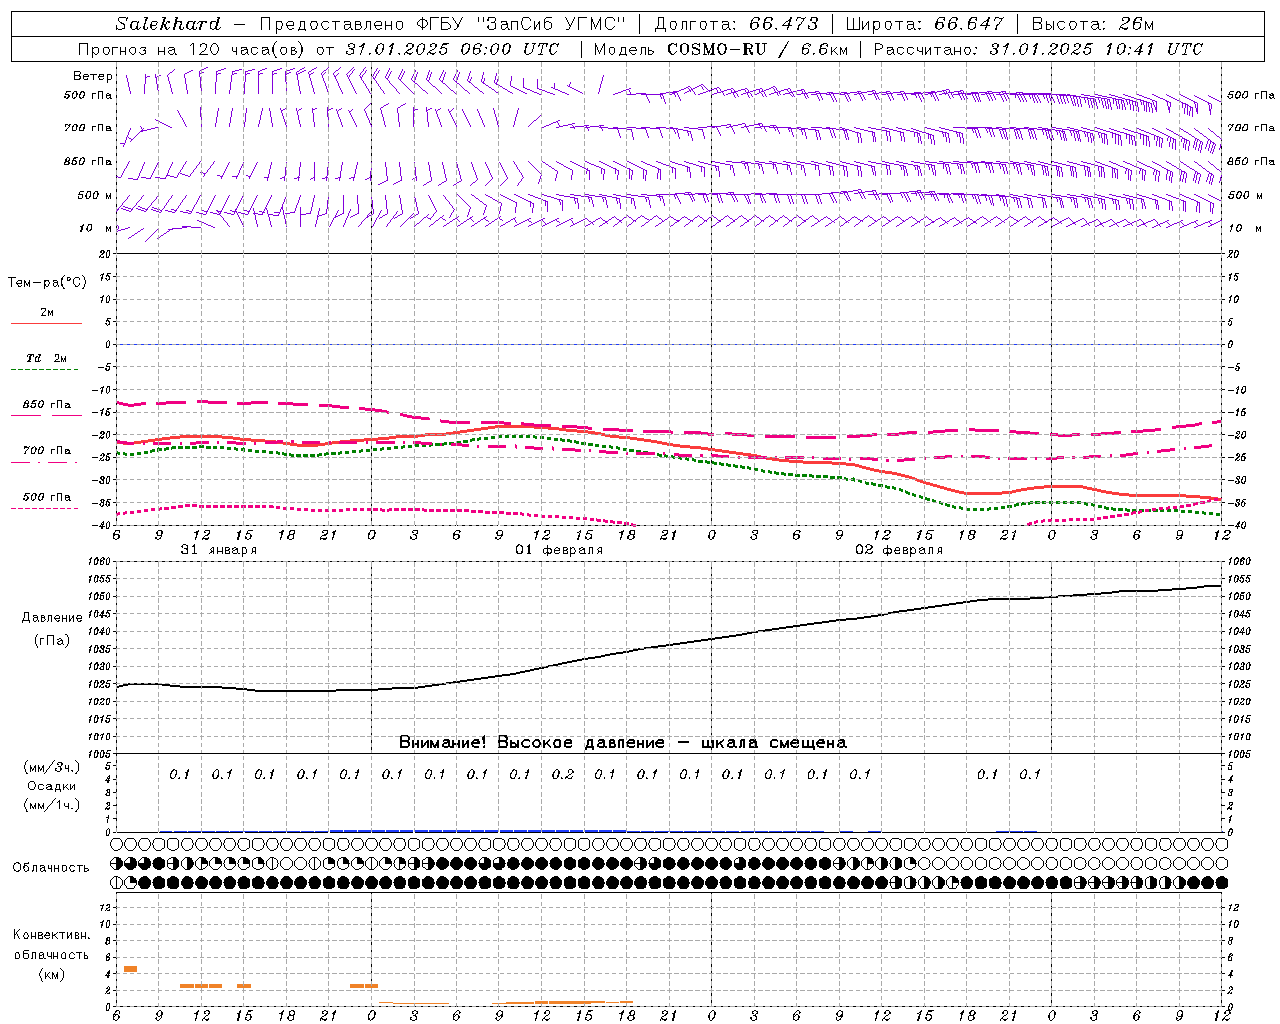The width and height of the screenshot is (1280, 1024).
Task: Click the '01 февраля' date label
Action: coord(559,550)
